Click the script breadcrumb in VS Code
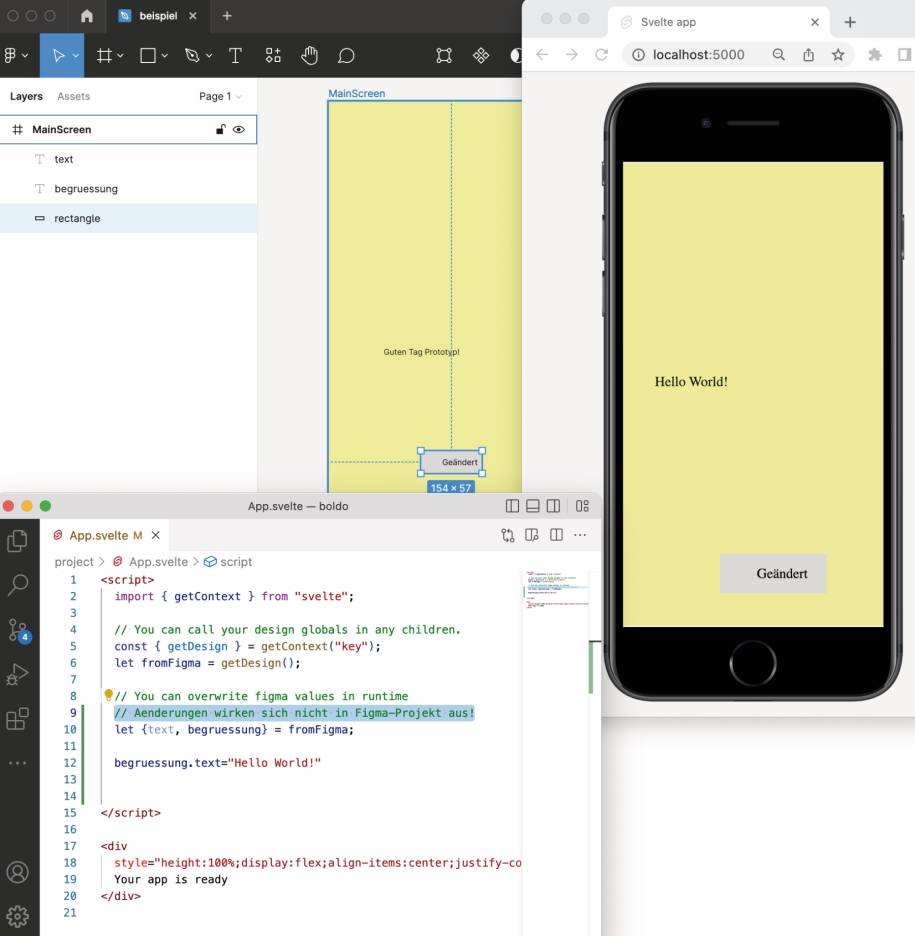 228,562
